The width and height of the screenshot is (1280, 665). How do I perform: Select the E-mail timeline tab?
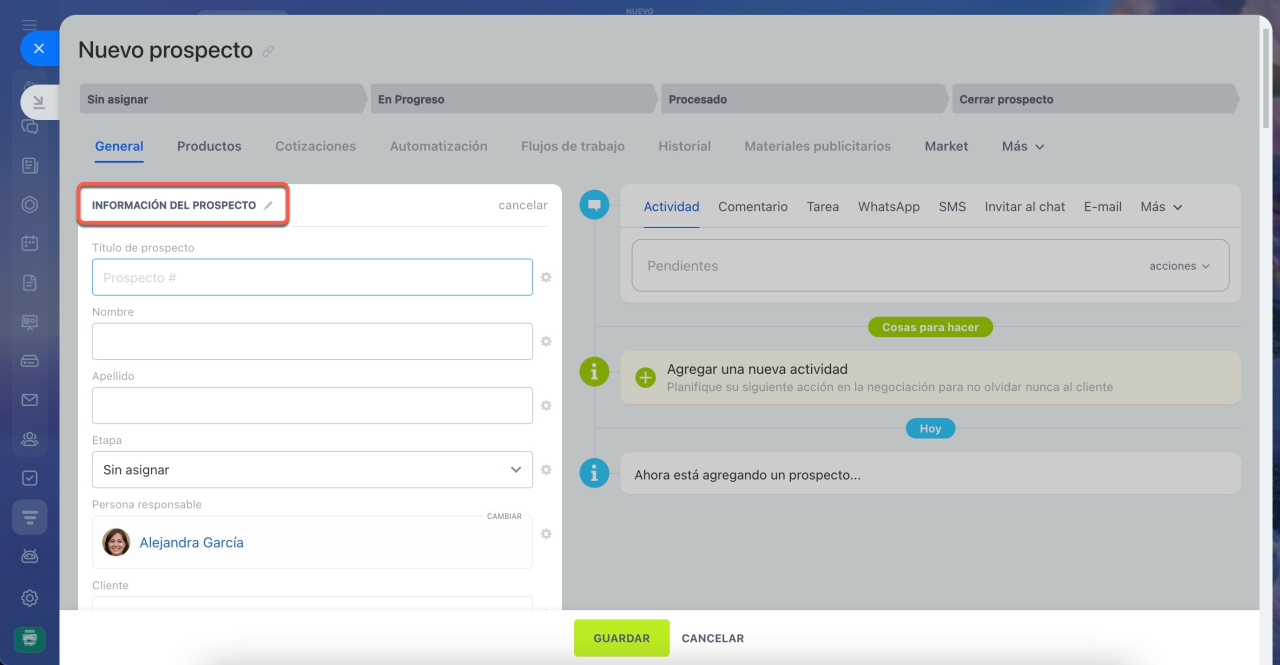tap(1103, 206)
